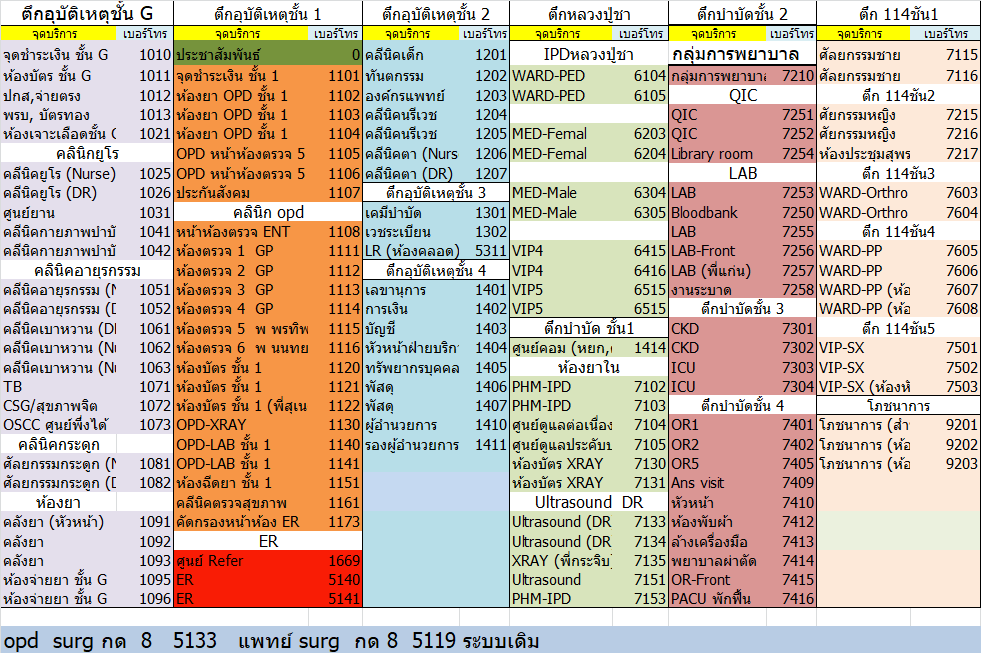Click the ตึกอุบัติเหตุชั้น G header cell
Image resolution: width=981 pixels, height=653 pixels.
pyautogui.click(x=87, y=13)
